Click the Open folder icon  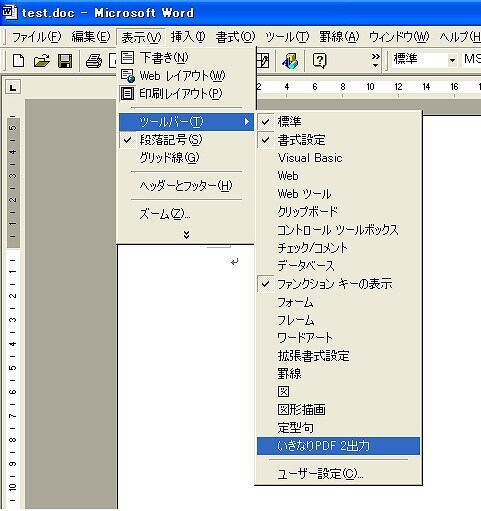pos(42,61)
